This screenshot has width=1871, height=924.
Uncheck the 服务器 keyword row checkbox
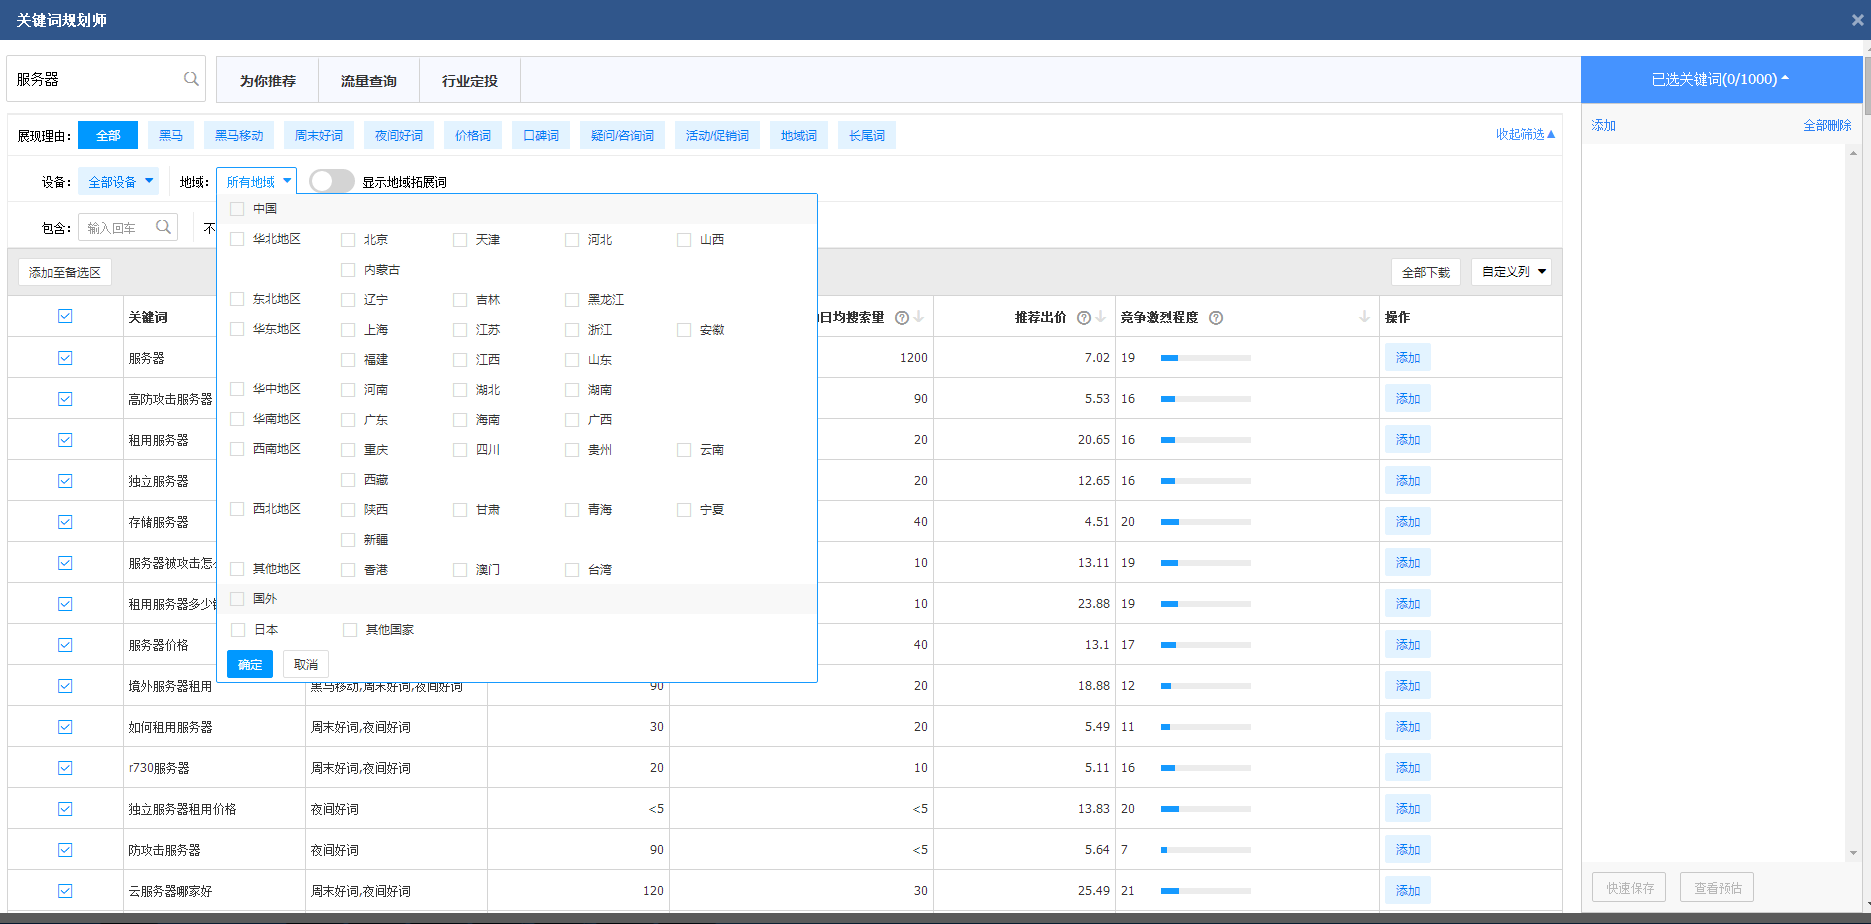coord(65,358)
